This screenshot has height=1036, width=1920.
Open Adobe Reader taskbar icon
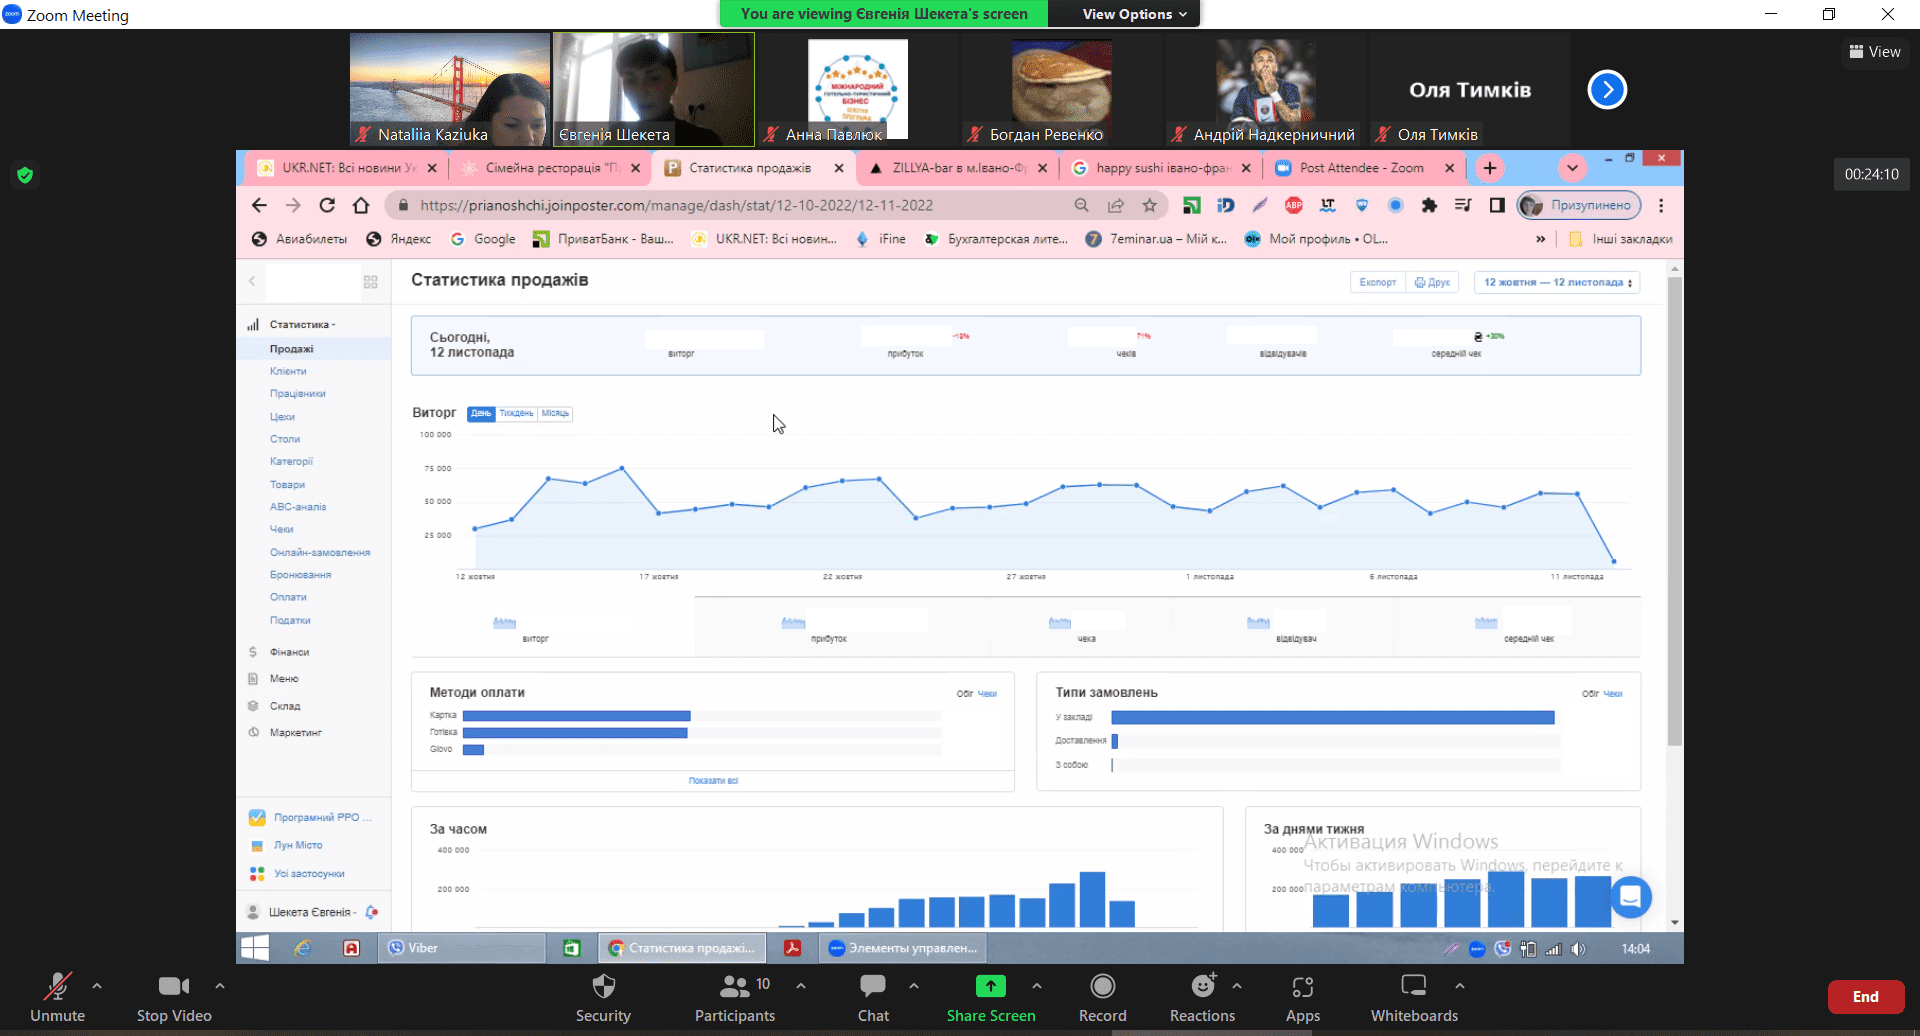tap(793, 948)
